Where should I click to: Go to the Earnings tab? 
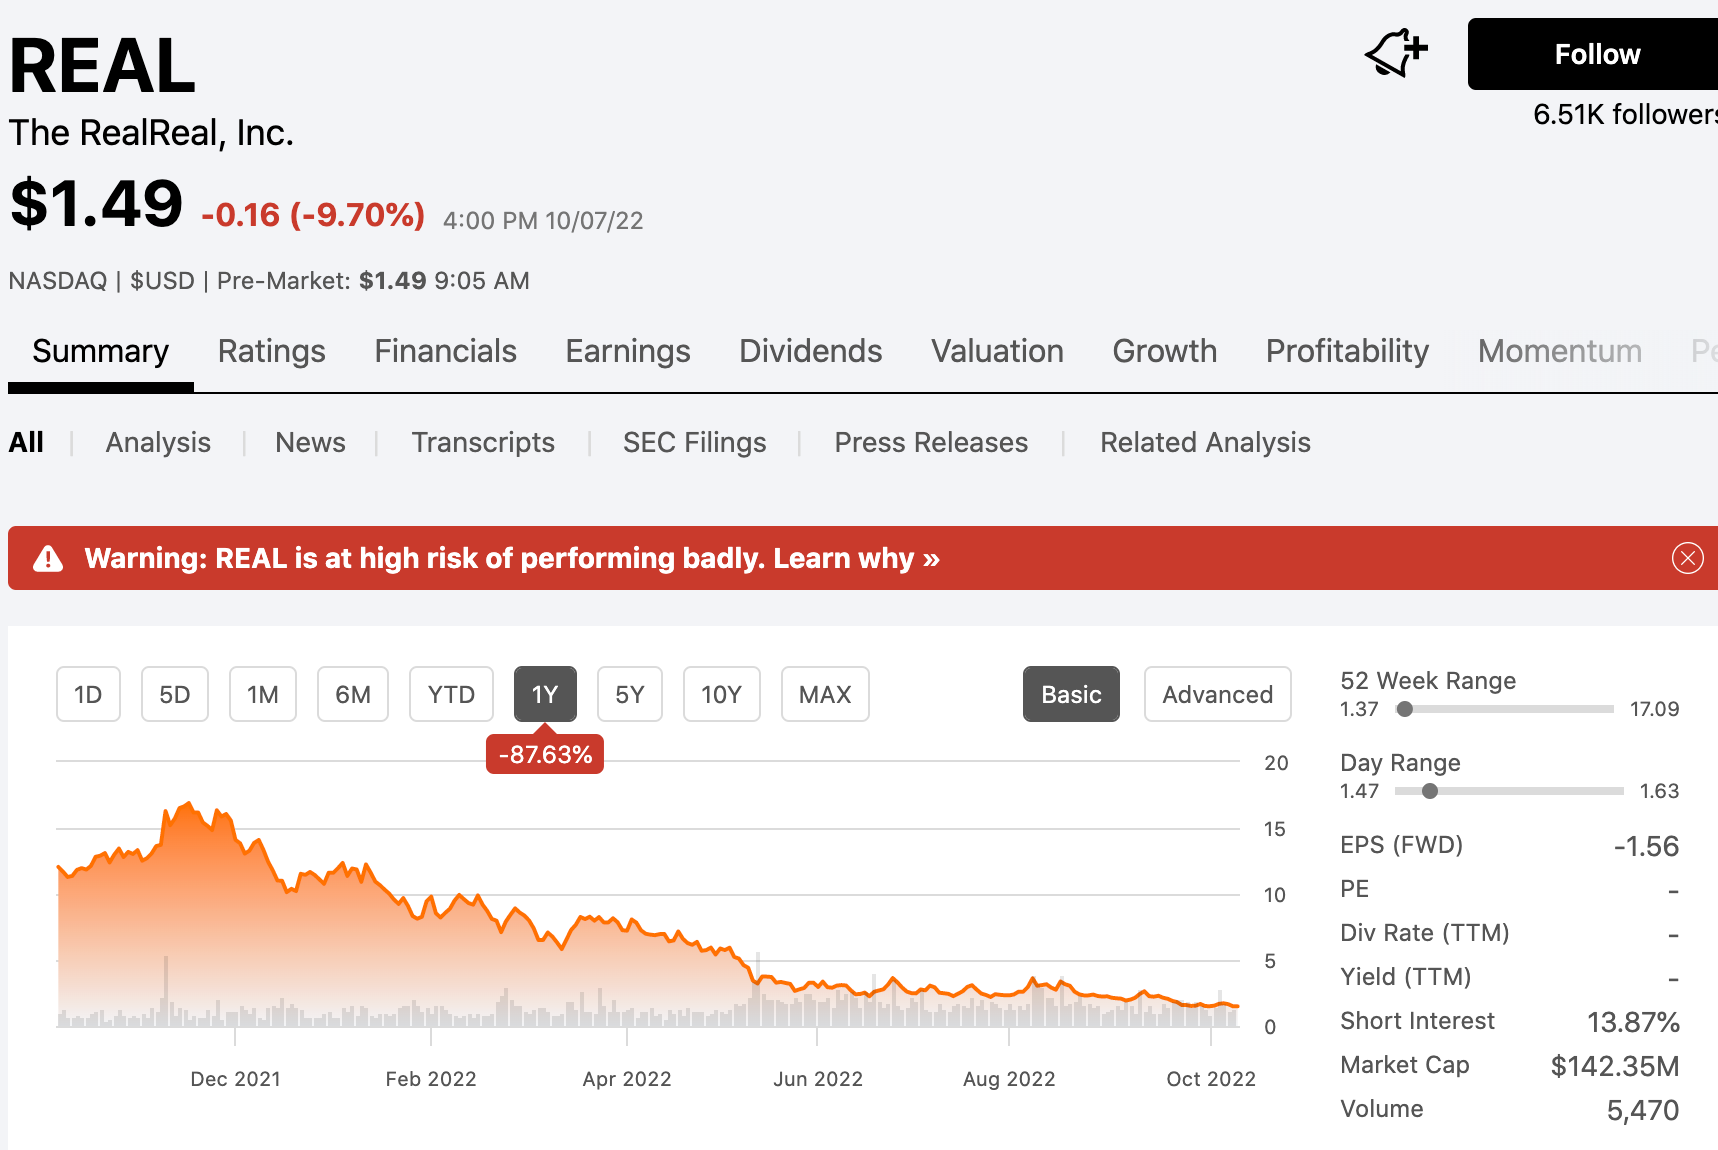coord(628,351)
